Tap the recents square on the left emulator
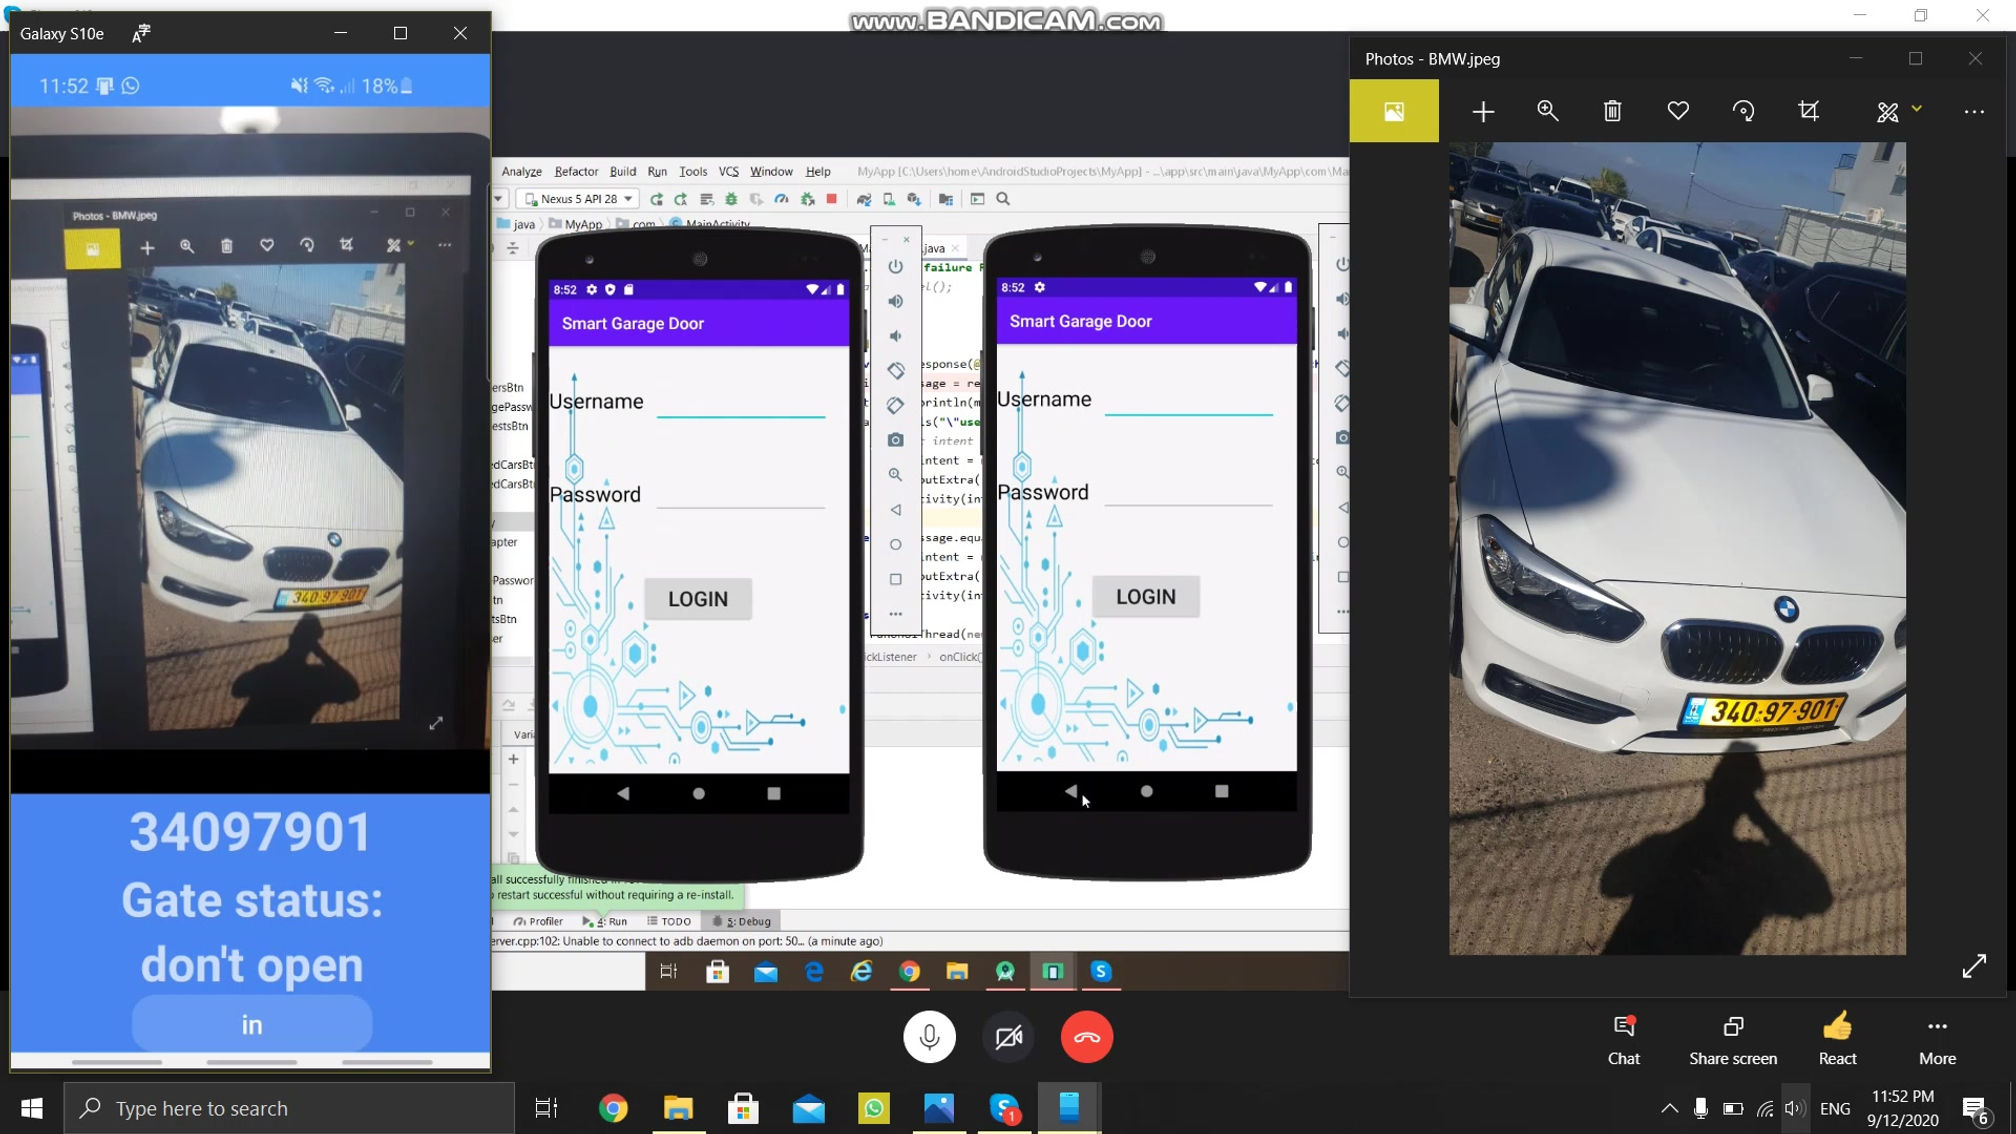Image resolution: width=2016 pixels, height=1134 pixels. (773, 793)
